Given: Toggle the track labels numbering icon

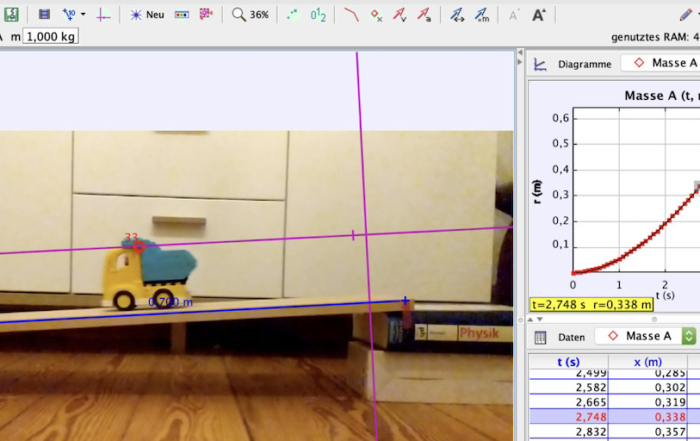Looking at the screenshot, I should [x=318, y=15].
